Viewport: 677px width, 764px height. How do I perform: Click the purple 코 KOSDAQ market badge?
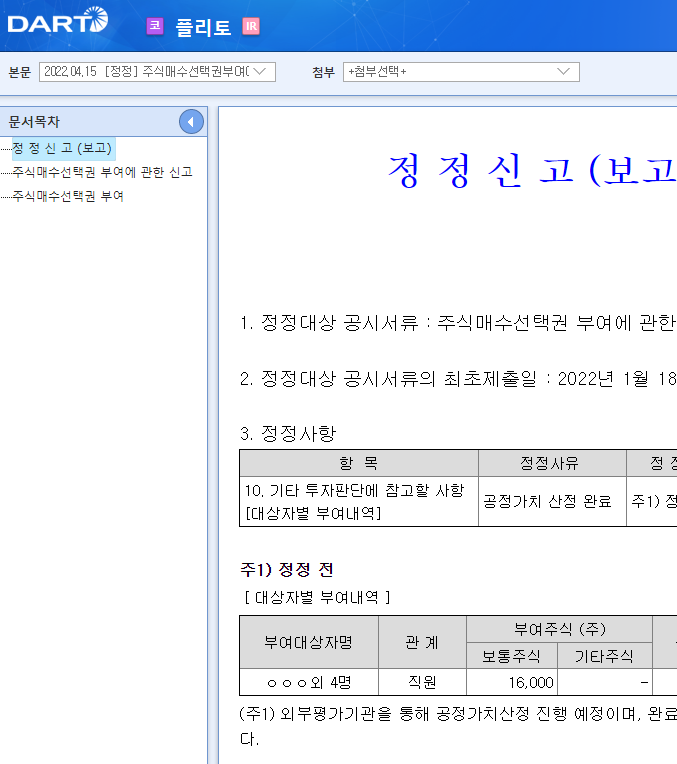[155, 26]
